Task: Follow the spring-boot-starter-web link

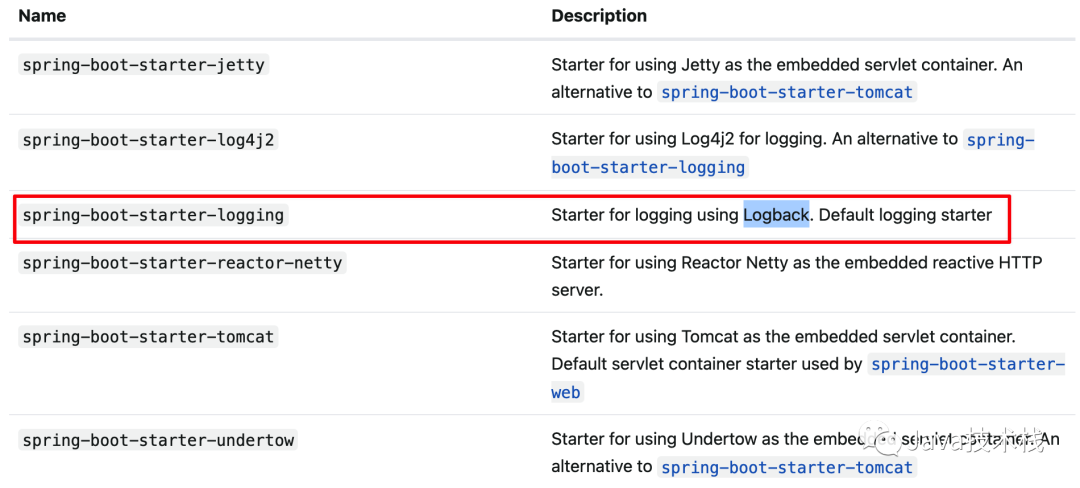Action: (566, 392)
